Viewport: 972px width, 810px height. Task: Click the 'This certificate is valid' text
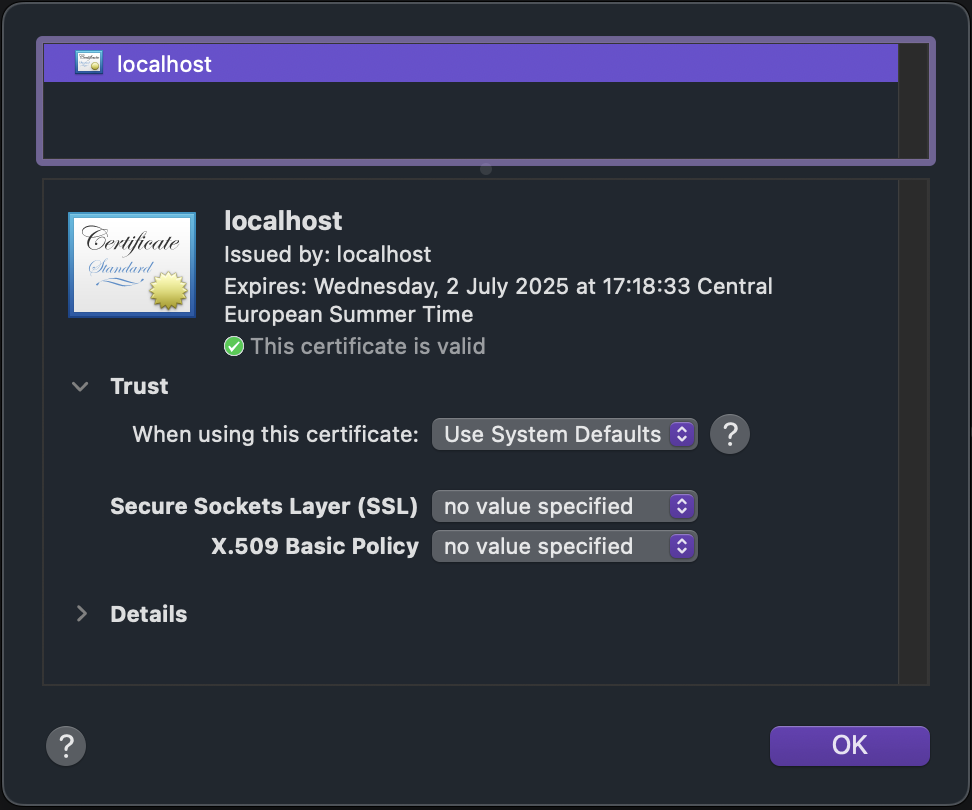coord(367,346)
